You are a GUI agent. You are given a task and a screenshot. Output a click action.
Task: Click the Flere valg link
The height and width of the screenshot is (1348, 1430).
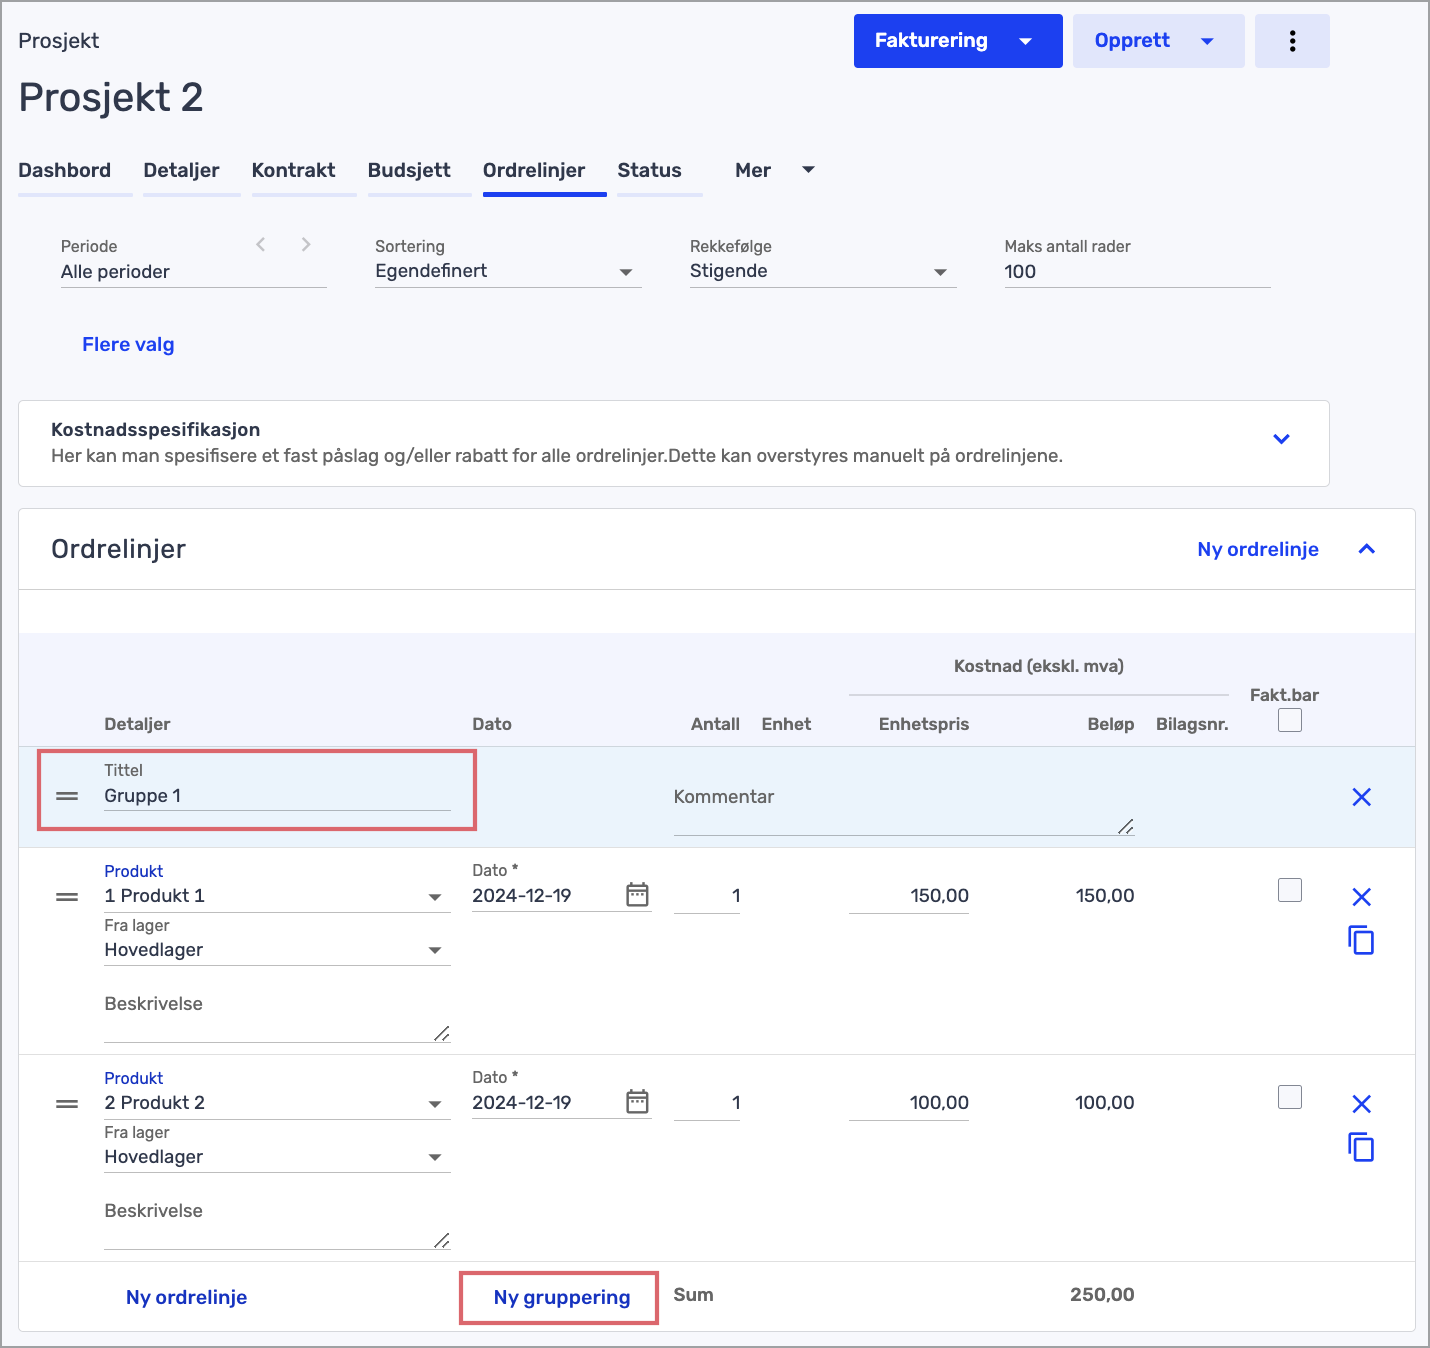[128, 344]
